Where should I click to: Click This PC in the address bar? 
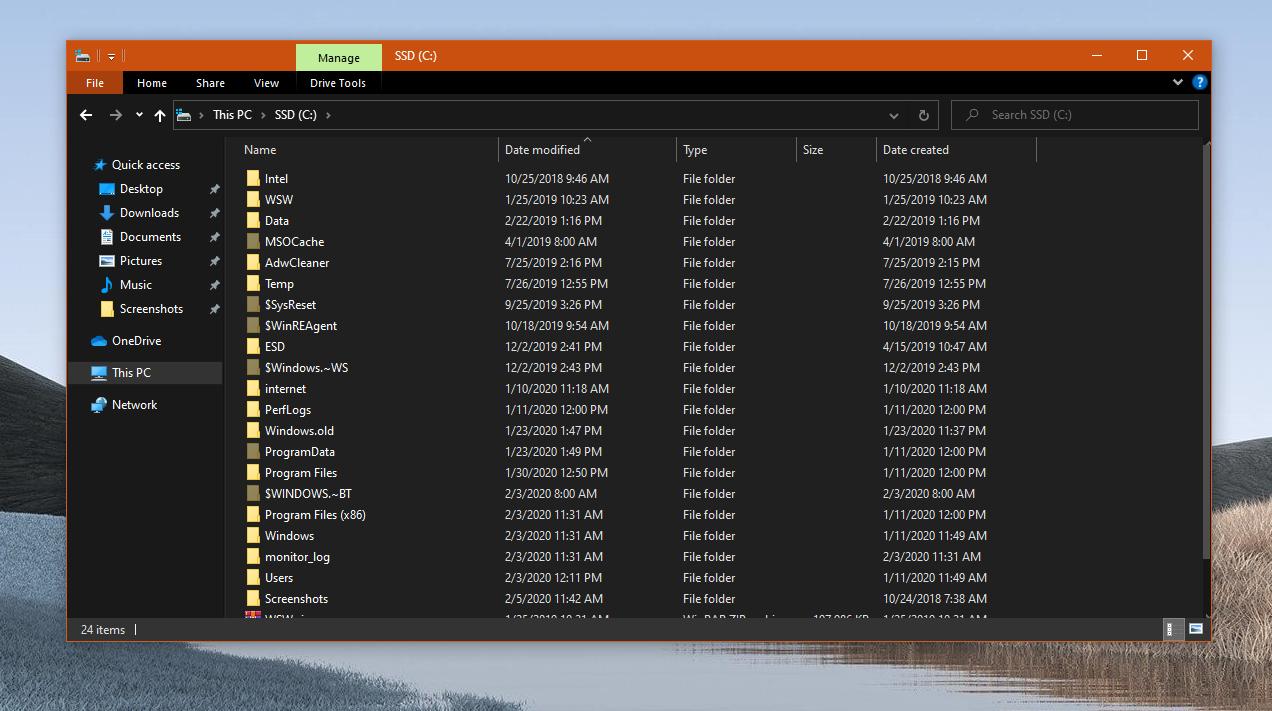pos(232,115)
